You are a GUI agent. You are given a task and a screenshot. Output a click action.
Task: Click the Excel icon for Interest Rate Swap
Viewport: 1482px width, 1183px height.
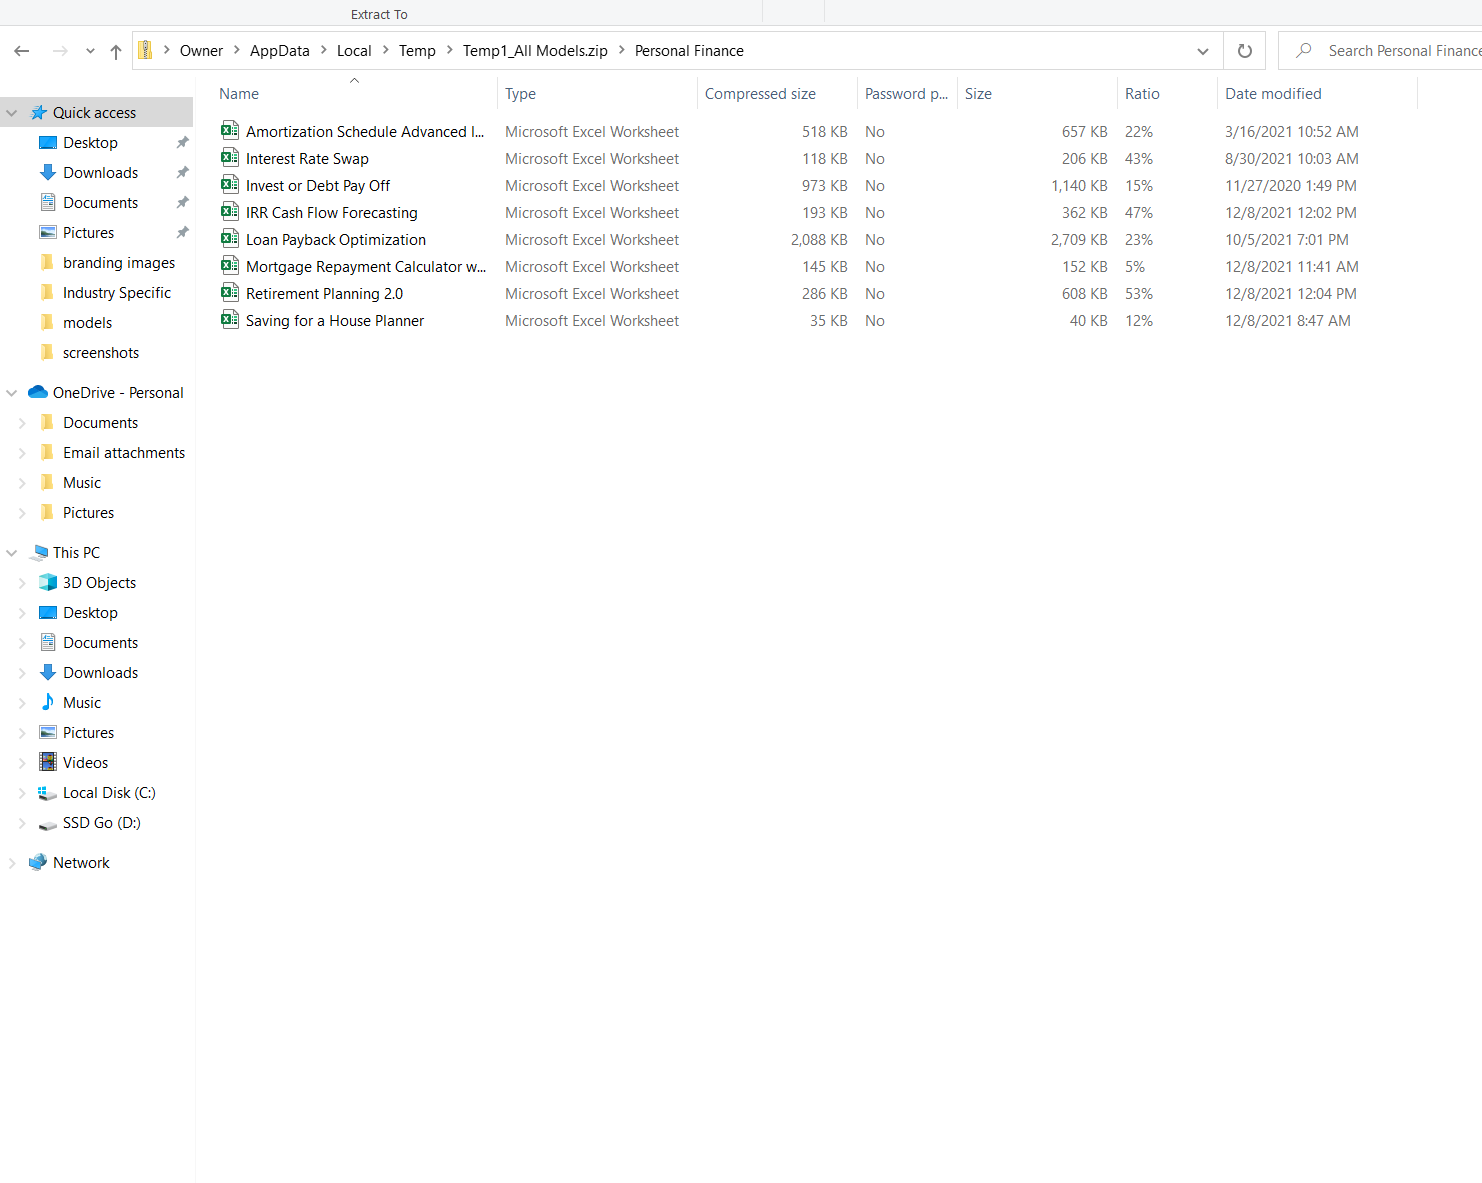coord(230,158)
